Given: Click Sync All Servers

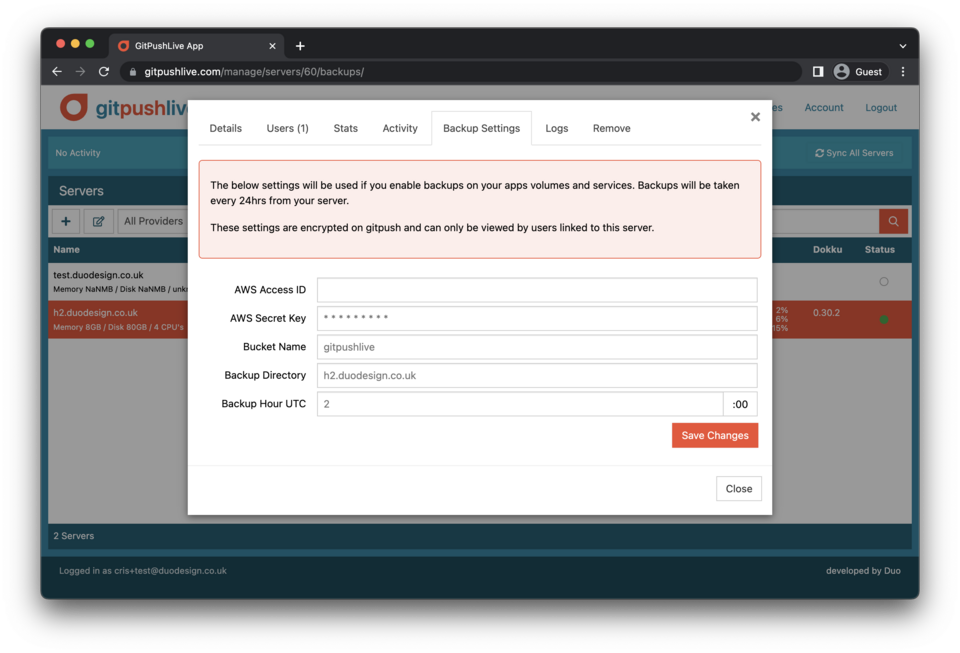Looking at the screenshot, I should pos(854,153).
